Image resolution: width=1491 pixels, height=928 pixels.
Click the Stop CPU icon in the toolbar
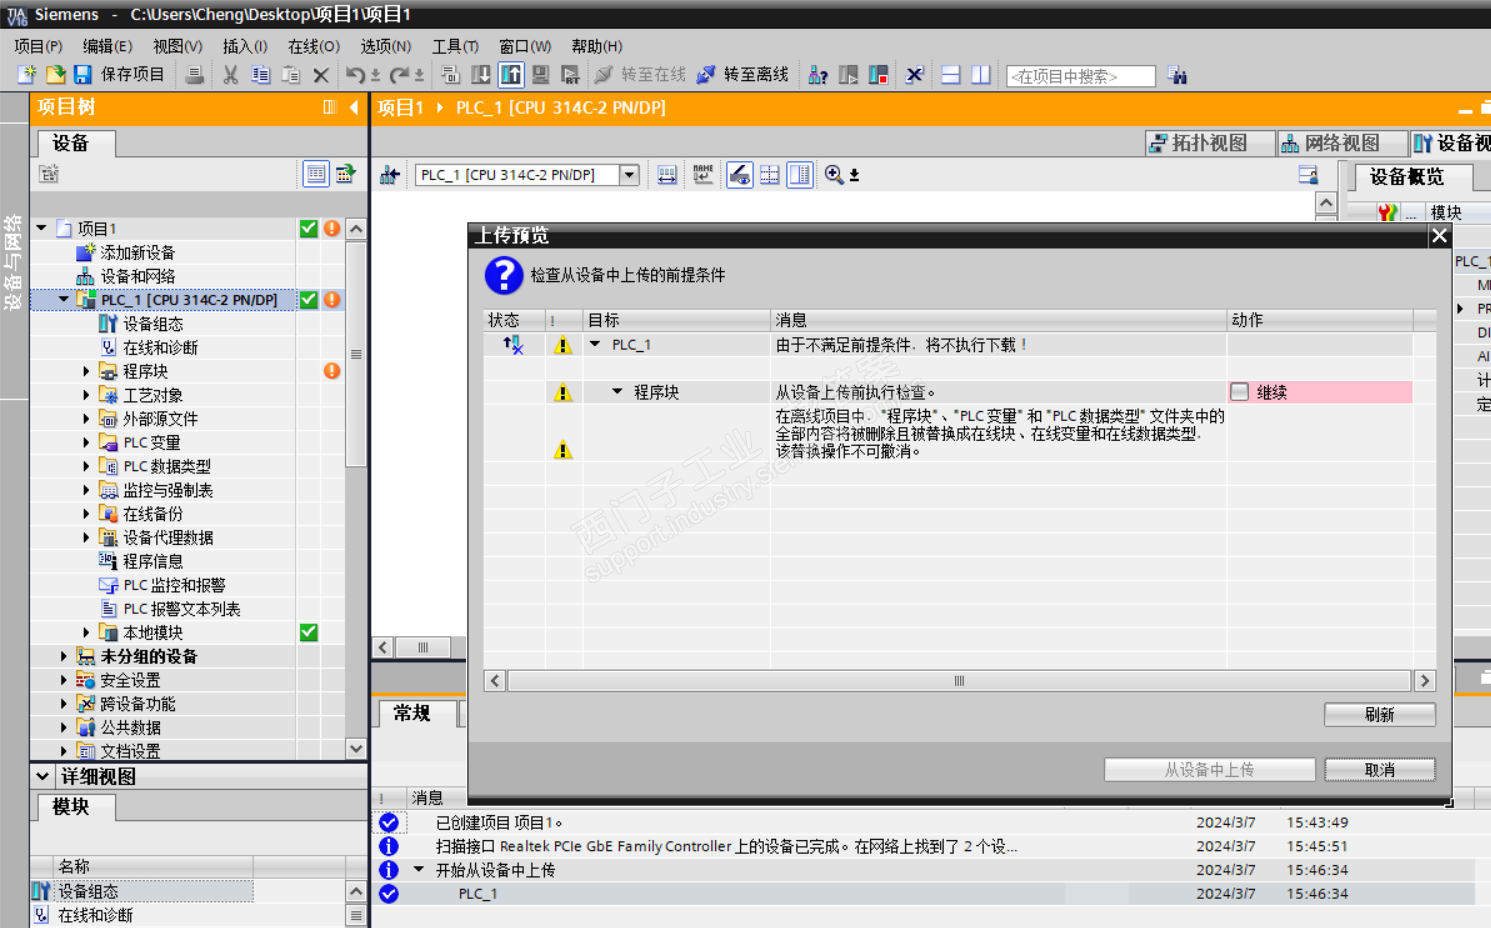click(878, 75)
